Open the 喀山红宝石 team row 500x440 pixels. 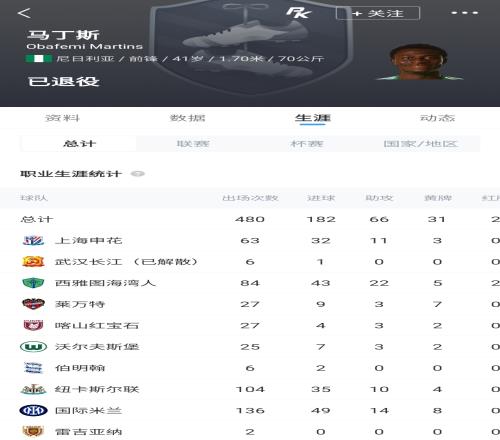pyautogui.click(x=250, y=325)
